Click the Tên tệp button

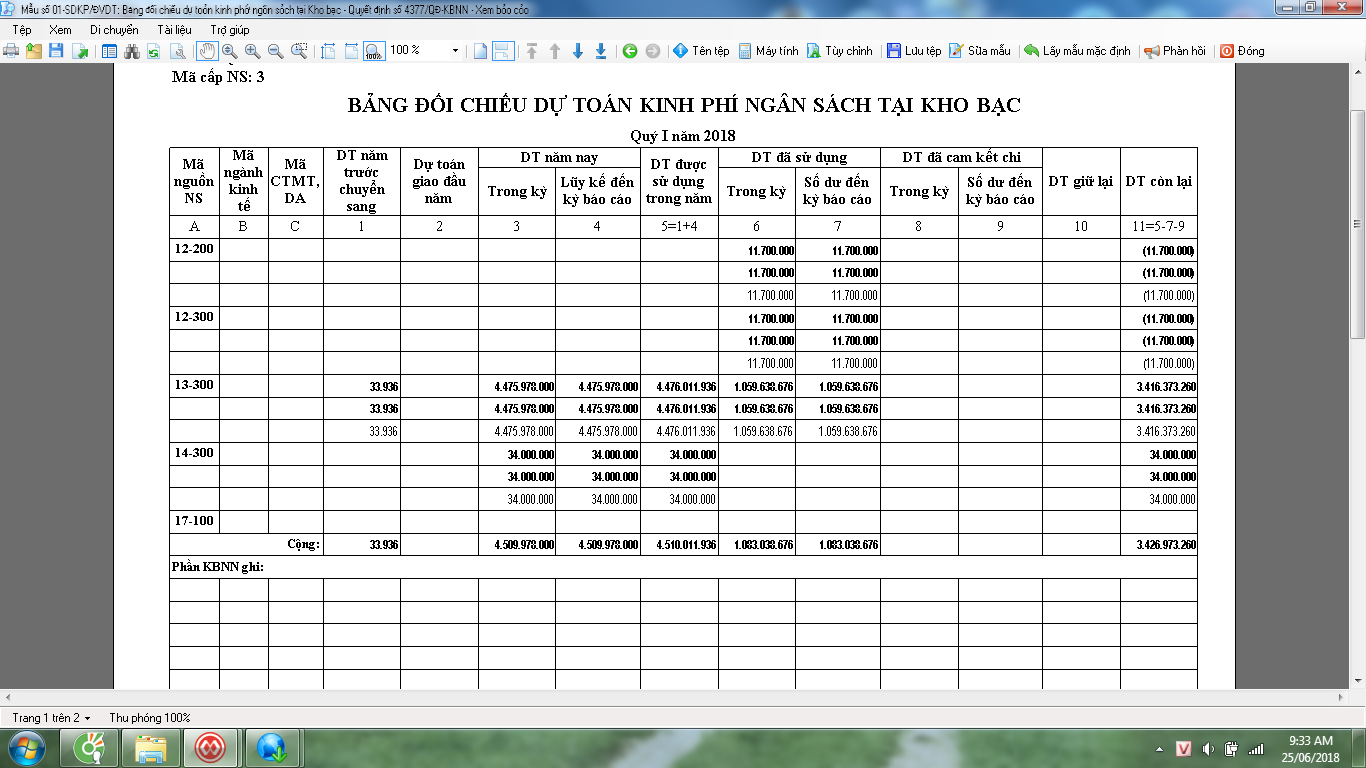tap(701, 51)
